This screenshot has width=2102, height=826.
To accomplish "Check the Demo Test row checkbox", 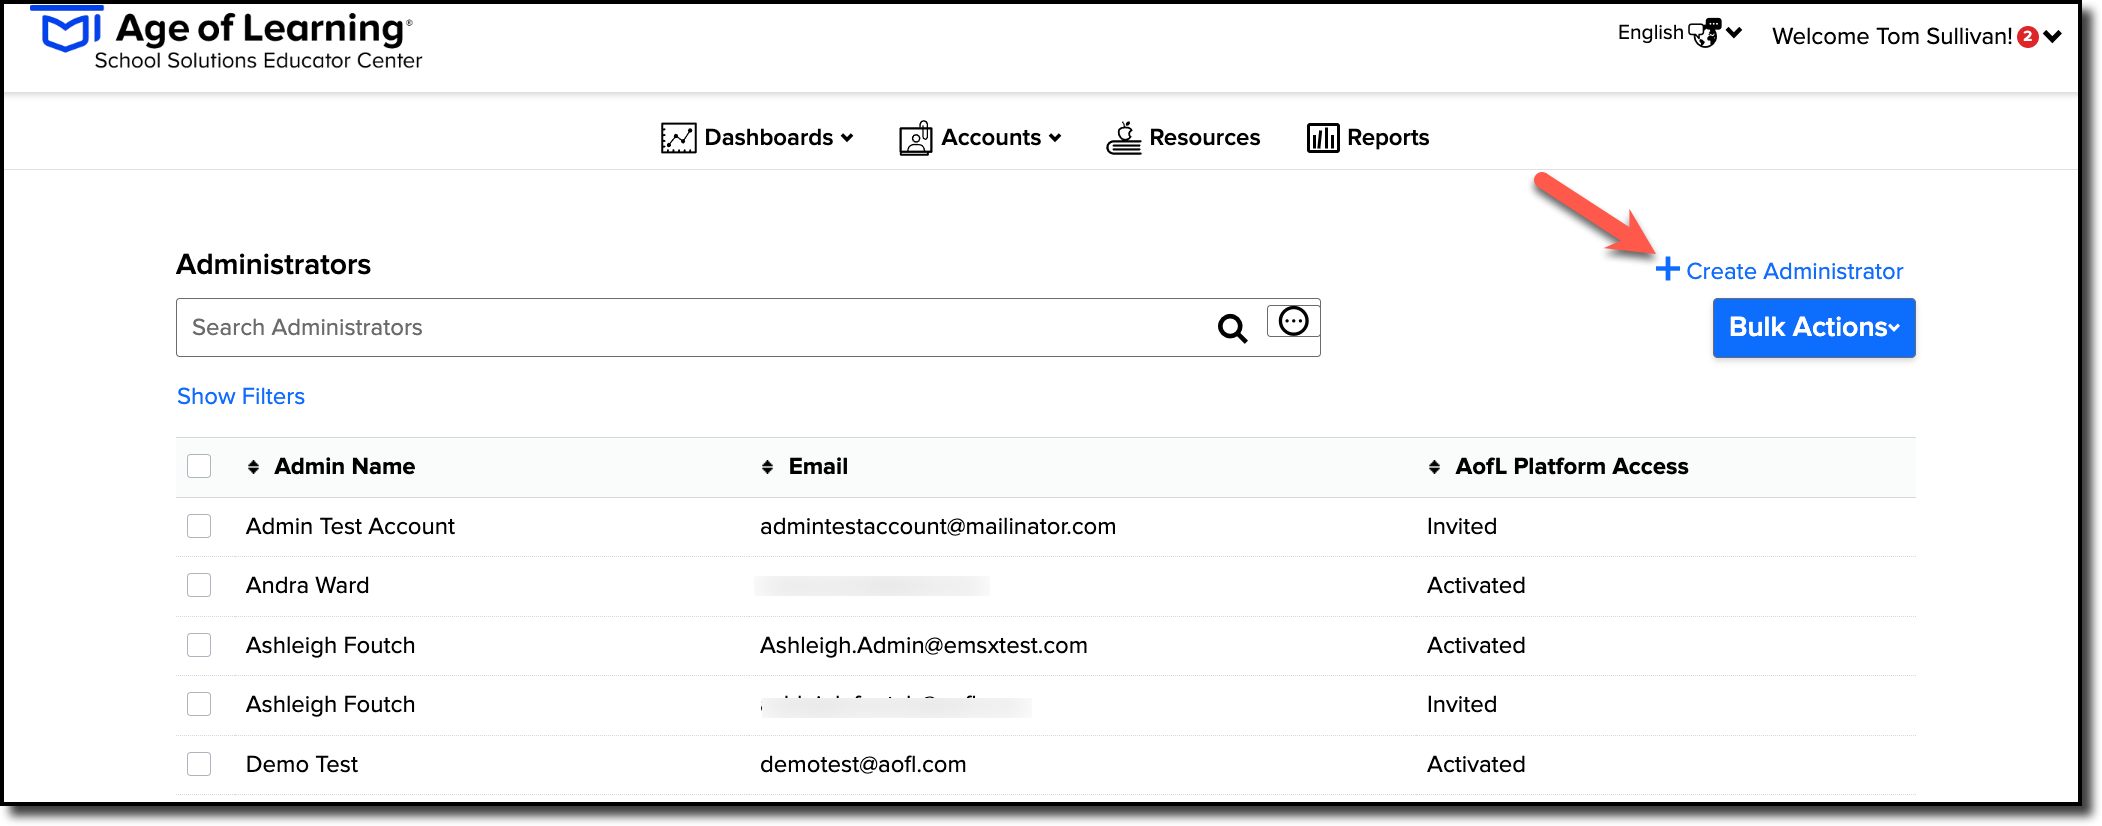I will pos(199,764).
